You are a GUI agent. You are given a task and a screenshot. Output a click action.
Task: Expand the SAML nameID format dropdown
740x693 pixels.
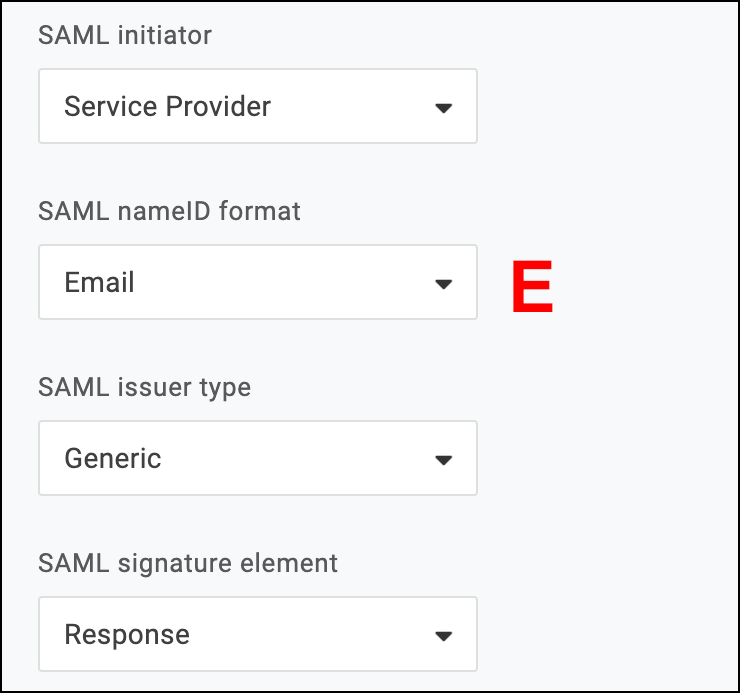coord(257,282)
